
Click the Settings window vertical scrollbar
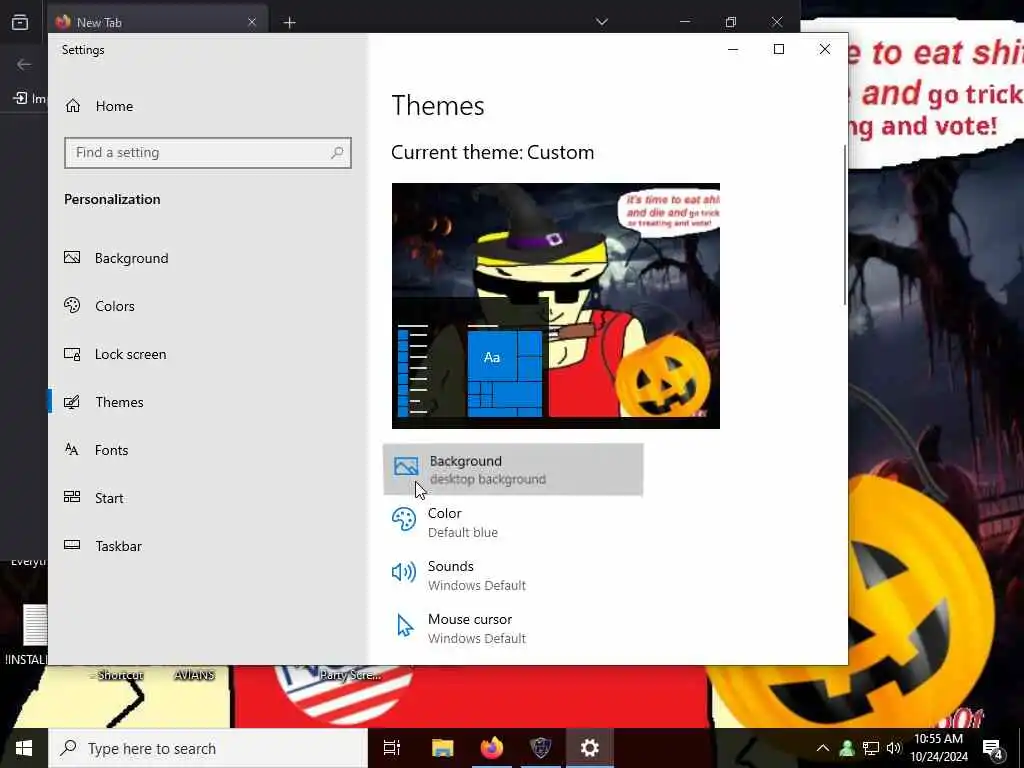point(845,225)
